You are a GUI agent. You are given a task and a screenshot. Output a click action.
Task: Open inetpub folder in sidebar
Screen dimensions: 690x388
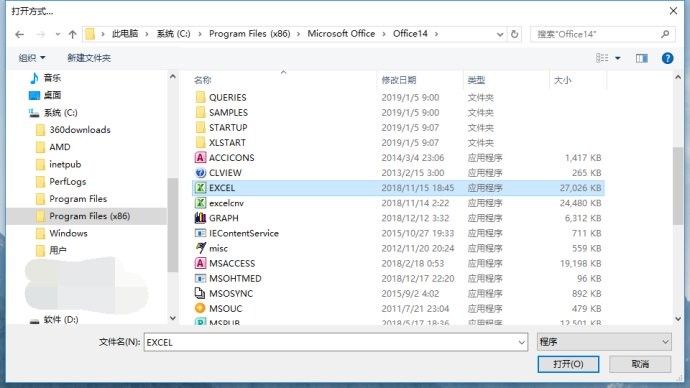[x=65, y=164]
